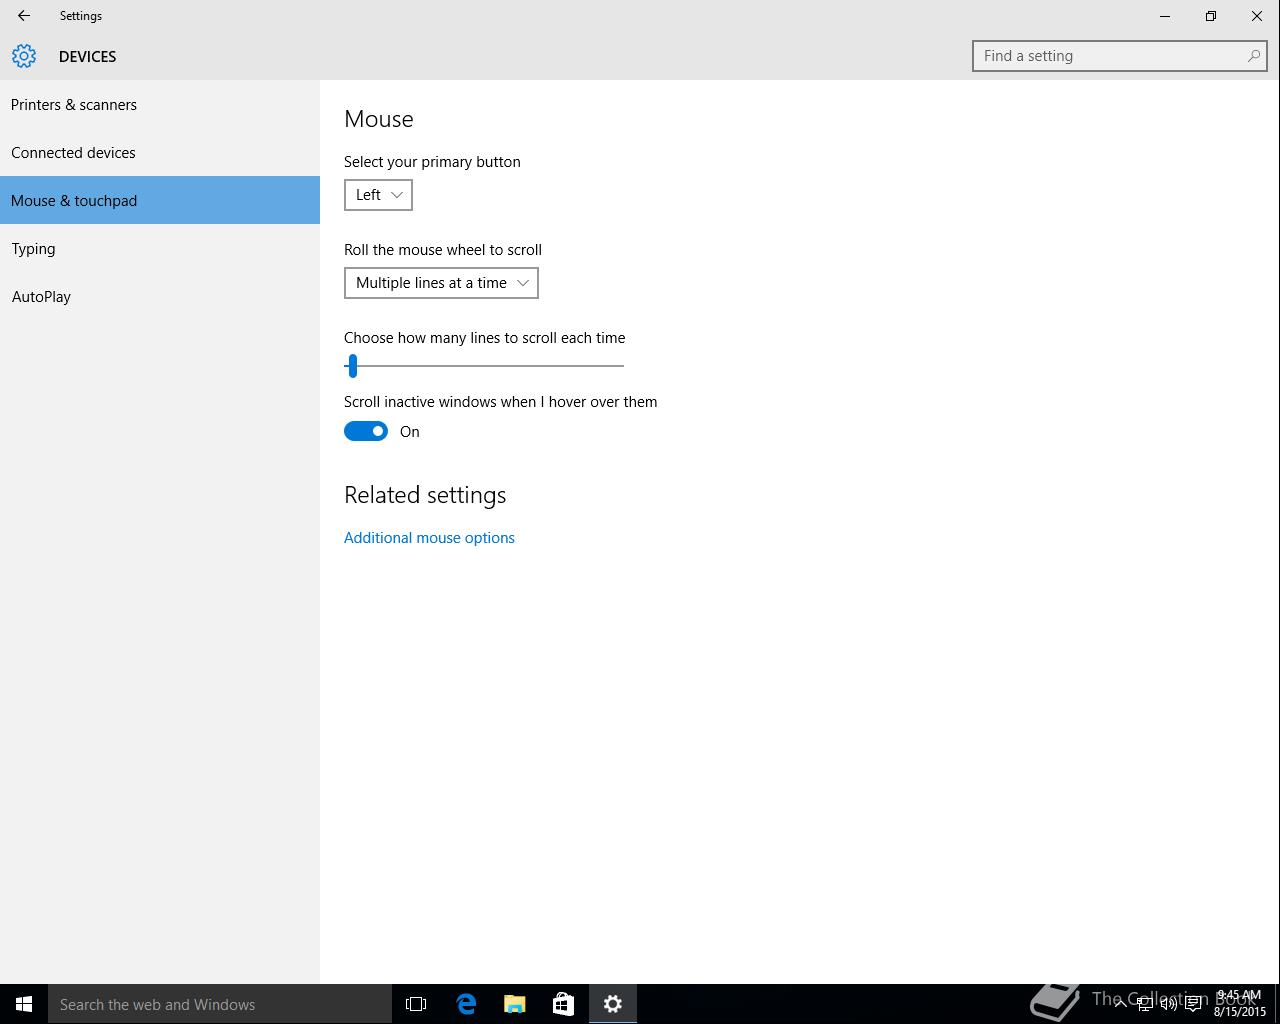Click the search magnifier icon
1280x1024 pixels.
click(1253, 56)
